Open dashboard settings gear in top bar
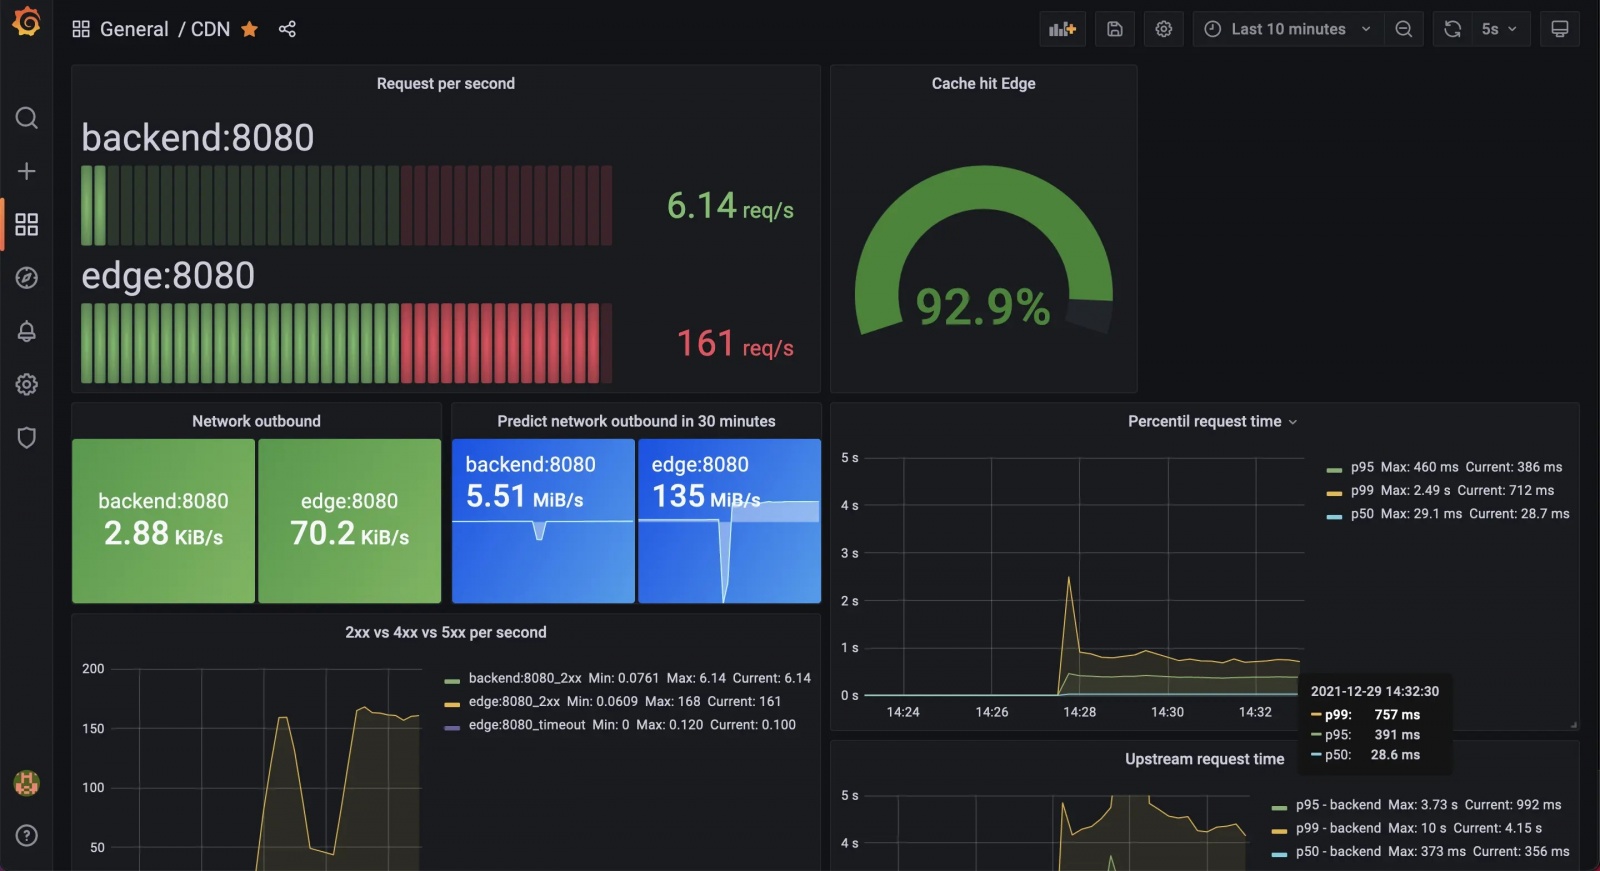This screenshot has width=1600, height=871. click(x=1164, y=29)
